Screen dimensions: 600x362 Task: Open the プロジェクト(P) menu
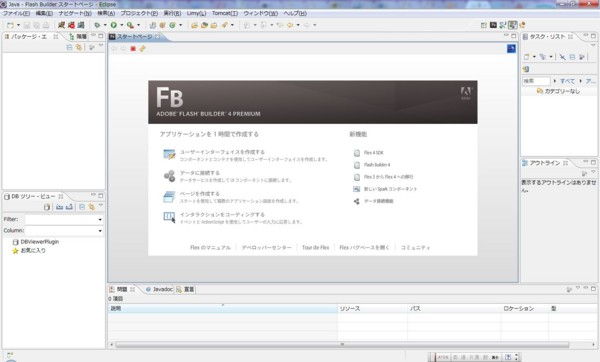point(139,13)
